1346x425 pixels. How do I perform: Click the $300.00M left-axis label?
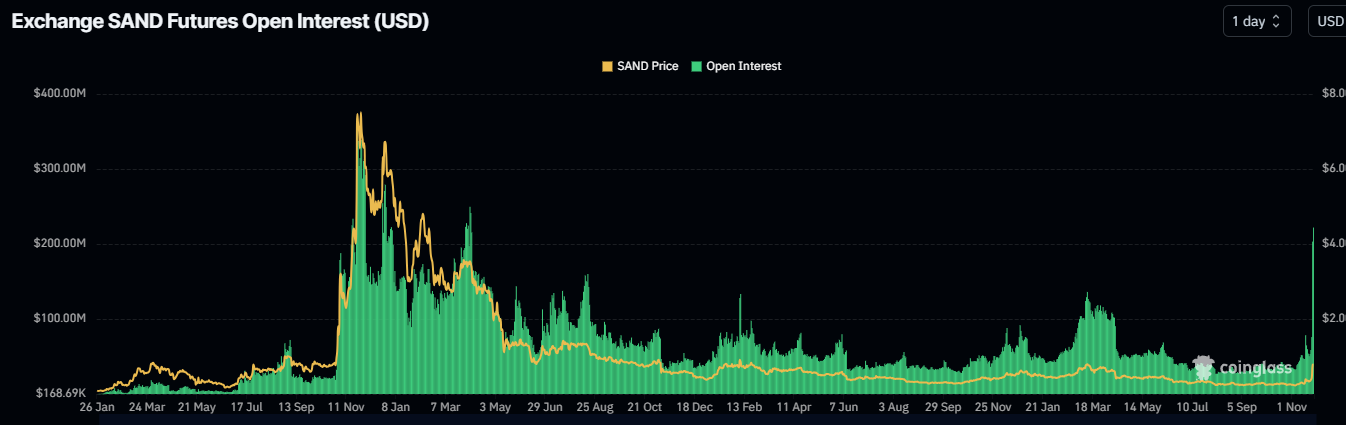pyautogui.click(x=60, y=169)
